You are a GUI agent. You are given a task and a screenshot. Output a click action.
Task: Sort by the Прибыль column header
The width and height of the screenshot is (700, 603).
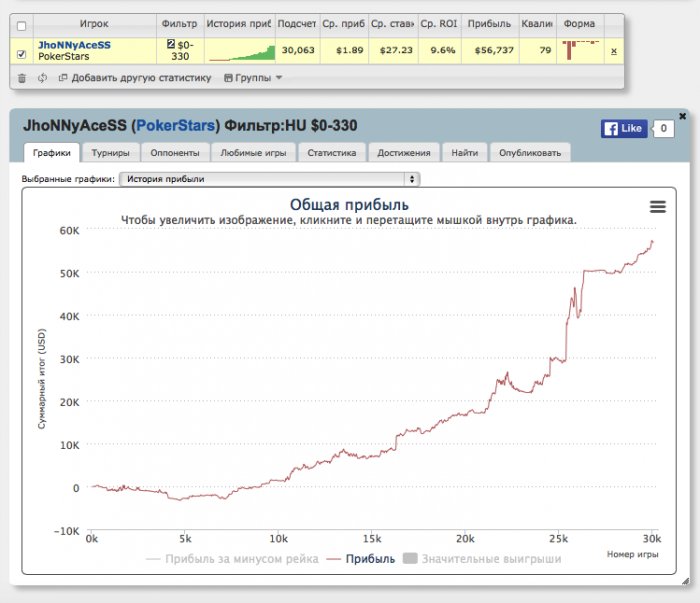pyautogui.click(x=489, y=24)
